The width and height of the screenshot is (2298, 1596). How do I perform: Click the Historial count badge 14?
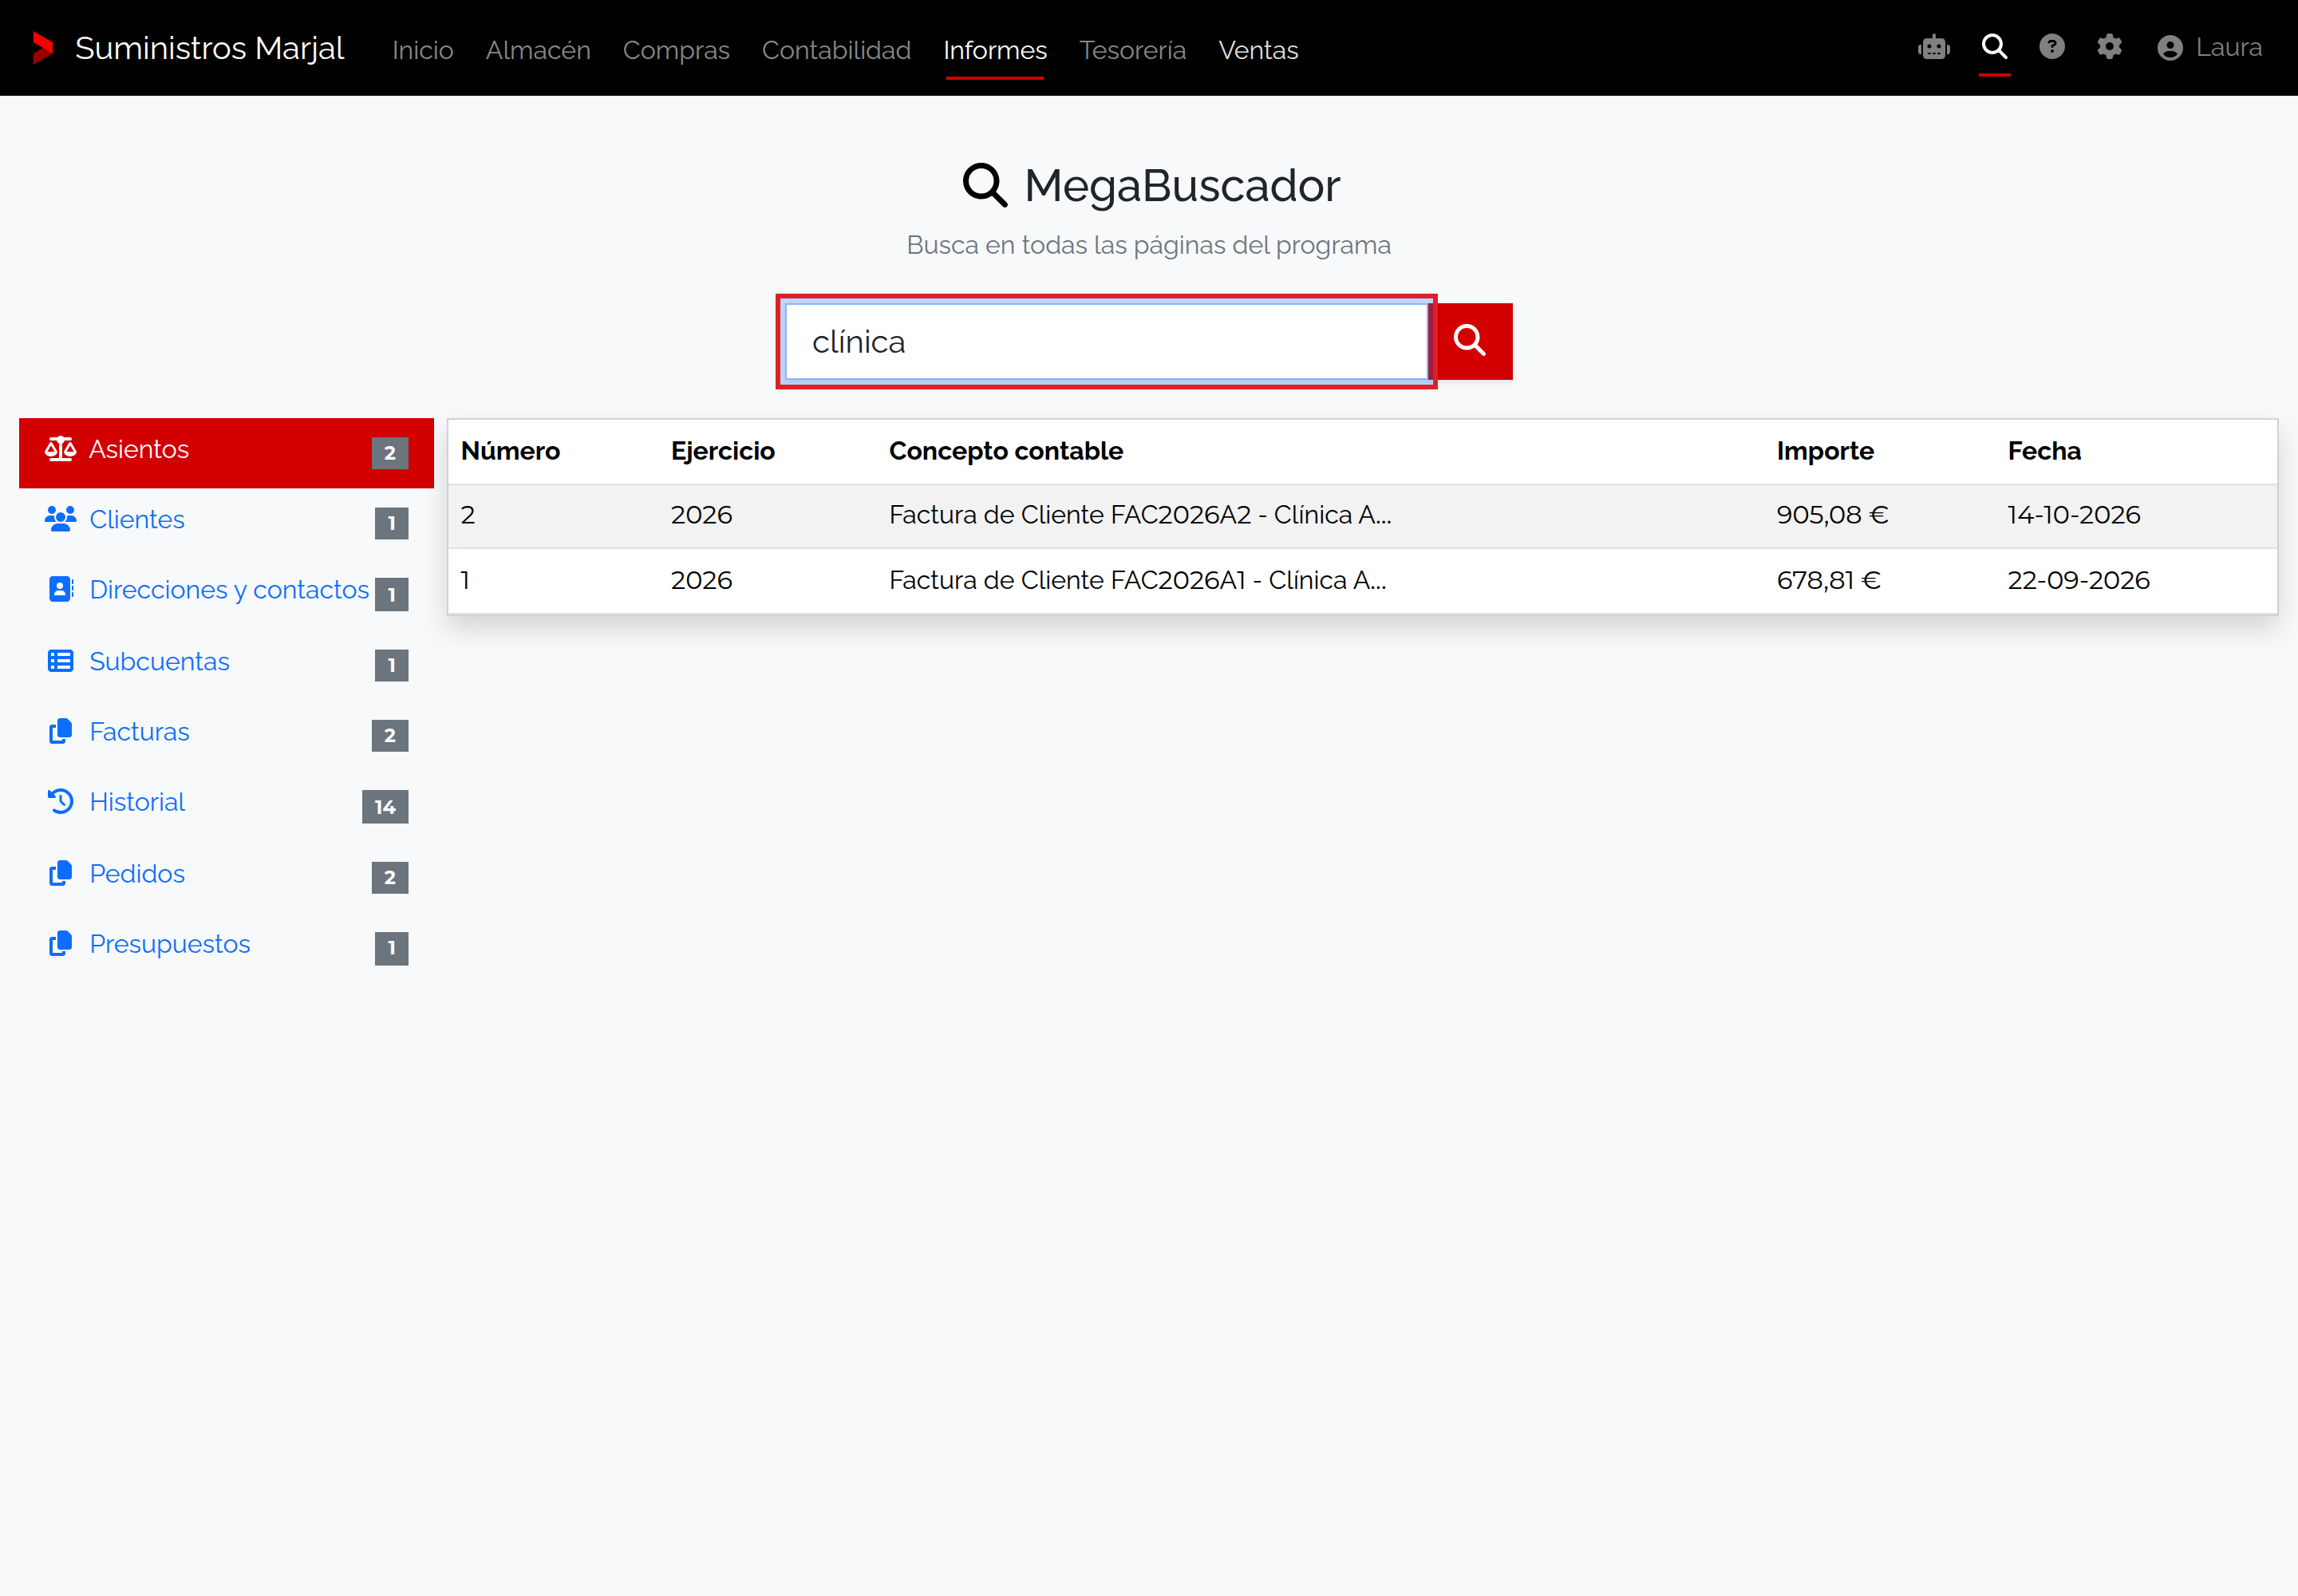(385, 806)
